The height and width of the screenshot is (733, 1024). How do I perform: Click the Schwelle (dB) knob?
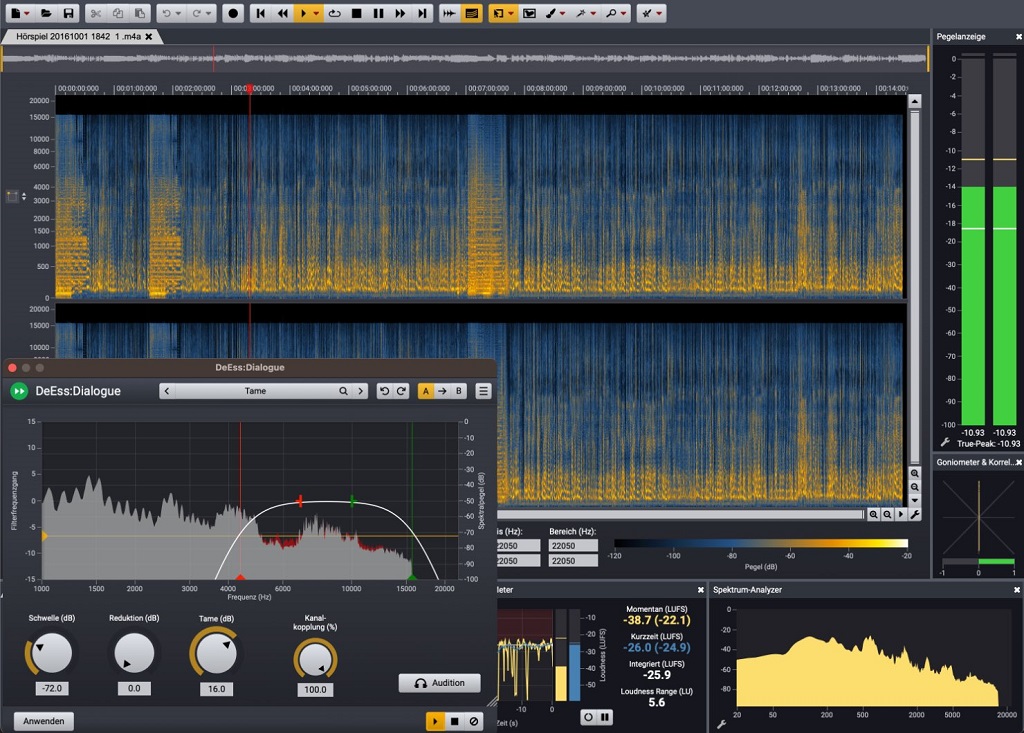[x=51, y=653]
